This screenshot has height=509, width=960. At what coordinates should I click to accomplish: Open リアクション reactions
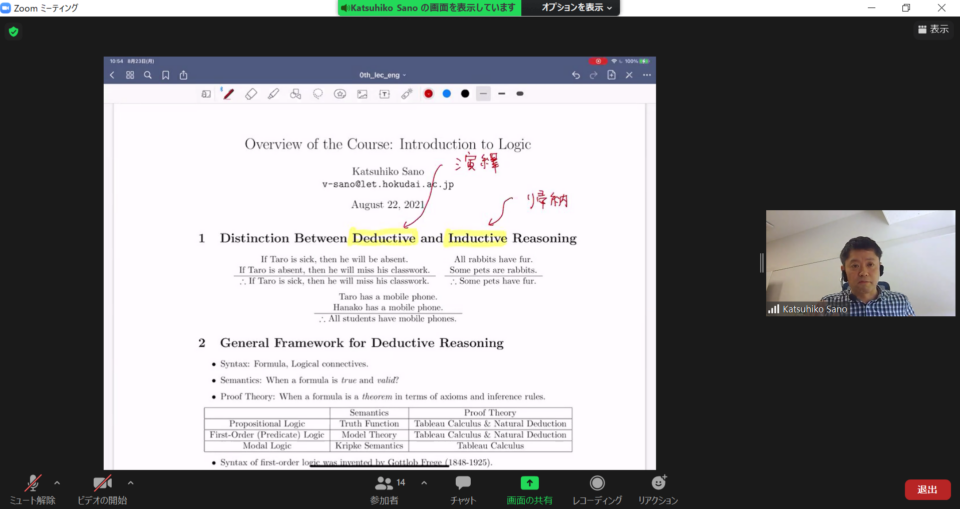point(658,489)
